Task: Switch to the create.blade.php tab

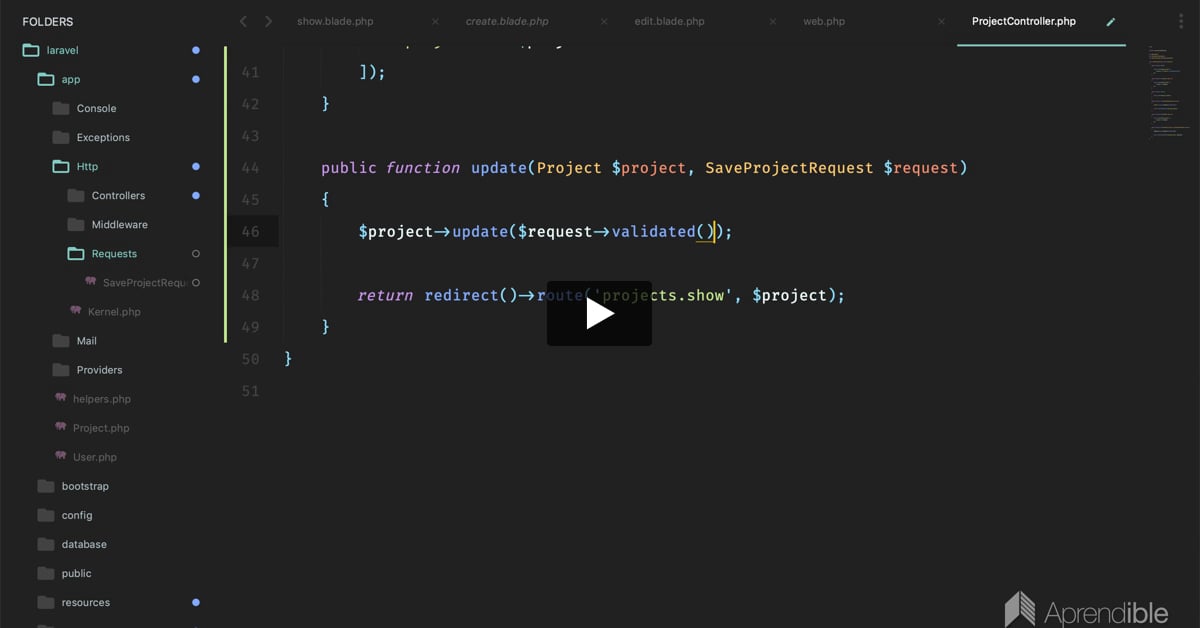Action: [x=507, y=21]
